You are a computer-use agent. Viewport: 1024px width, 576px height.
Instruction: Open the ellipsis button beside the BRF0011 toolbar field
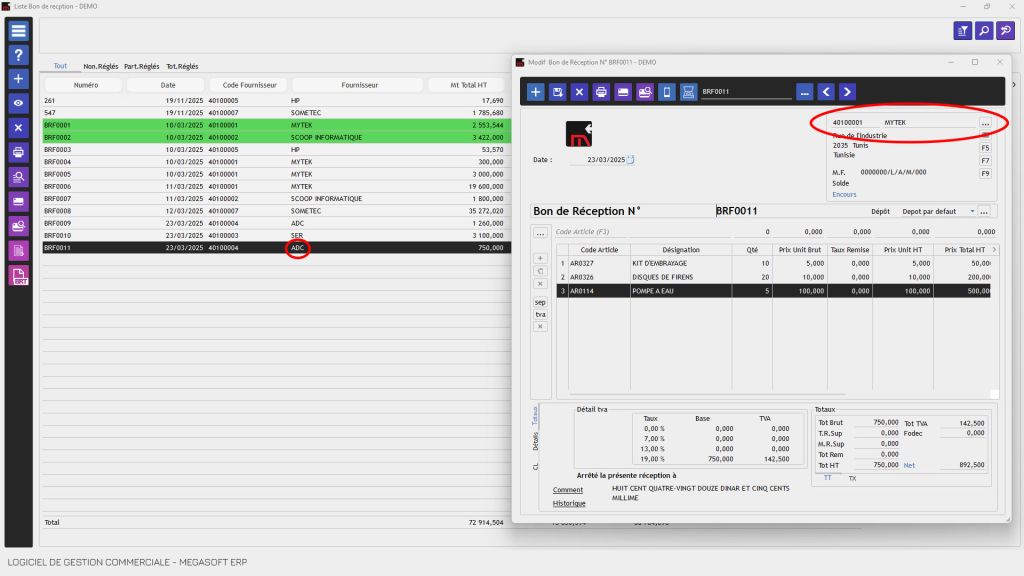[805, 92]
